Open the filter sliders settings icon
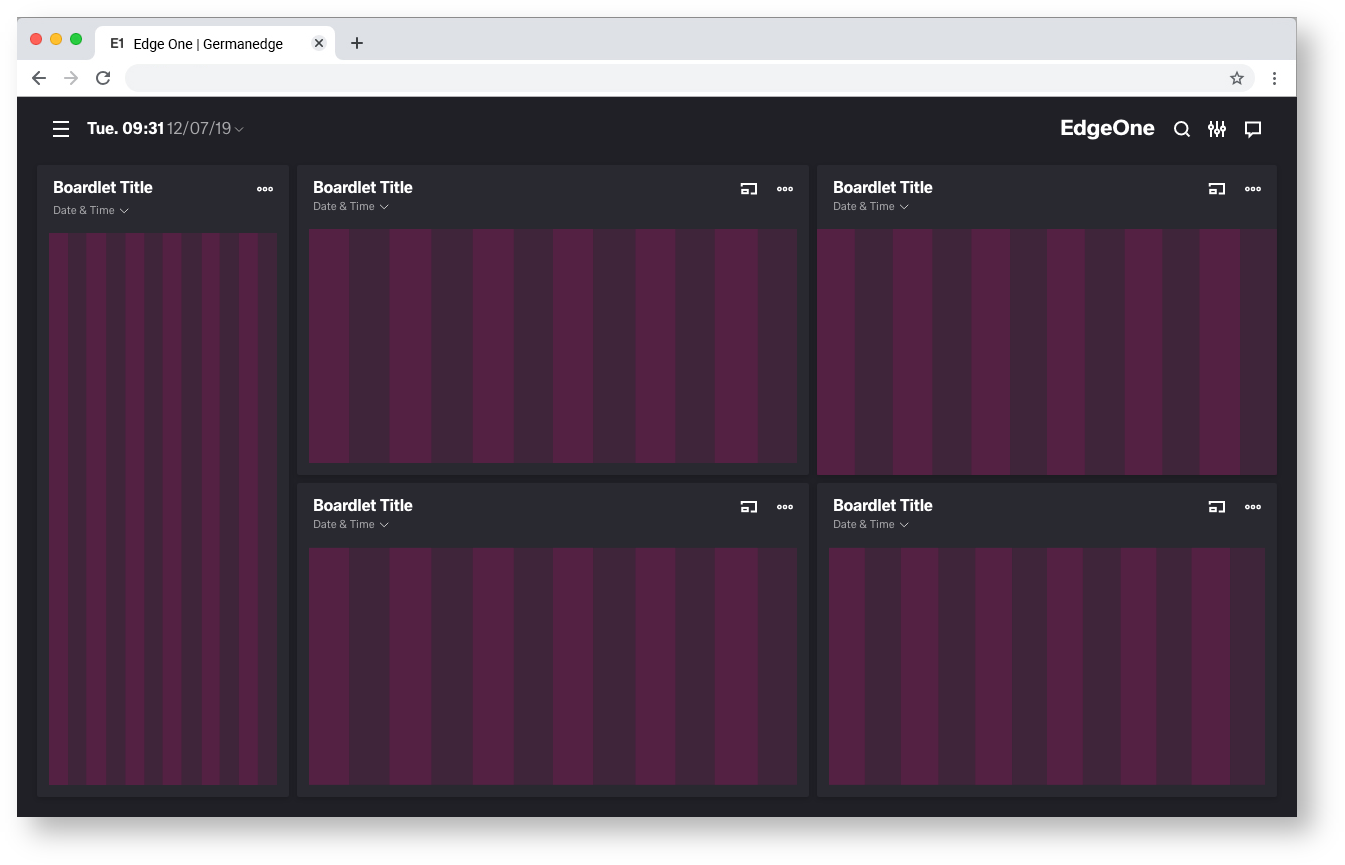This screenshot has width=1345, height=865. click(1216, 129)
